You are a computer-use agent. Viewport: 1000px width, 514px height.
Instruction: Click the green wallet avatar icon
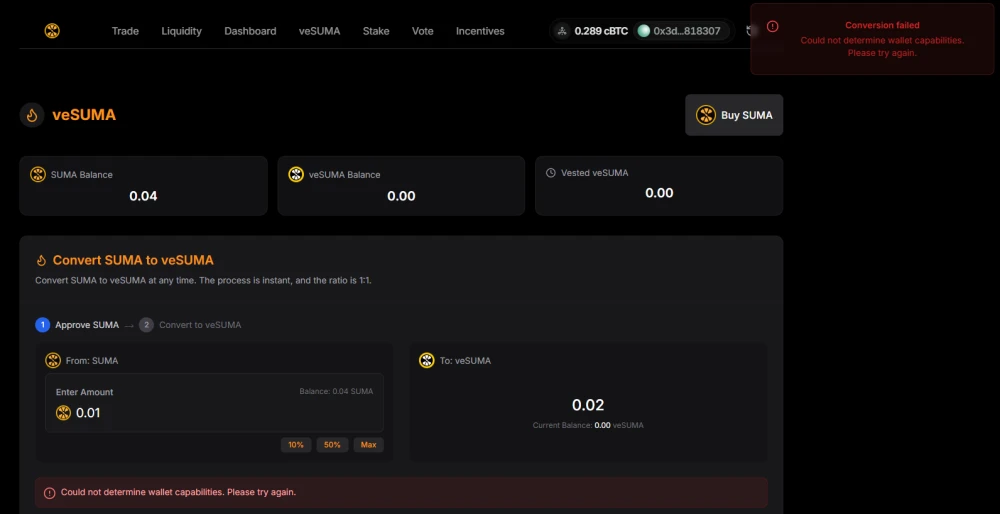[644, 31]
